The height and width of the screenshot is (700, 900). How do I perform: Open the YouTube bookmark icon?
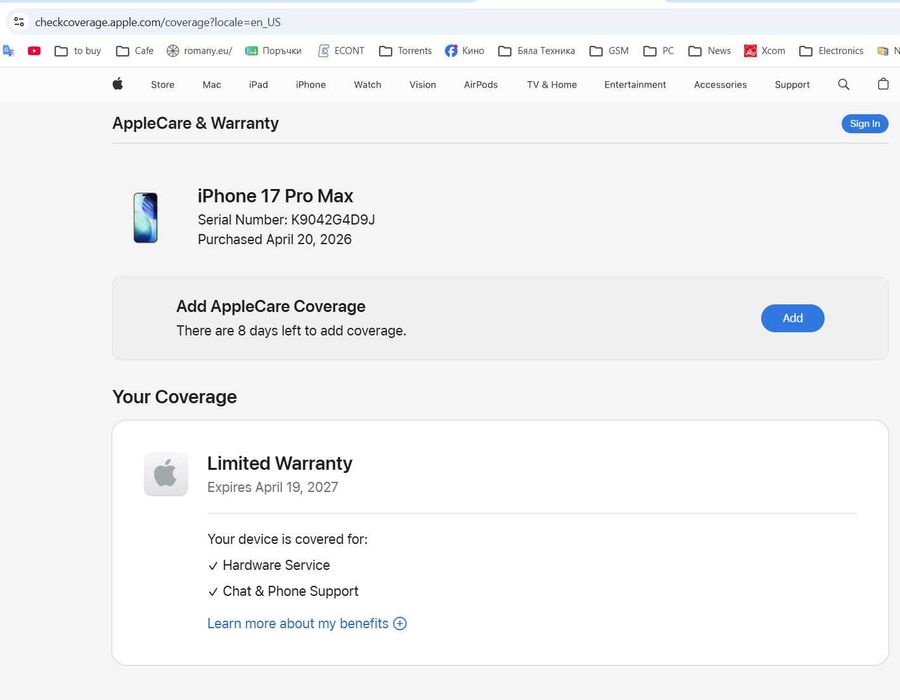click(x=34, y=51)
